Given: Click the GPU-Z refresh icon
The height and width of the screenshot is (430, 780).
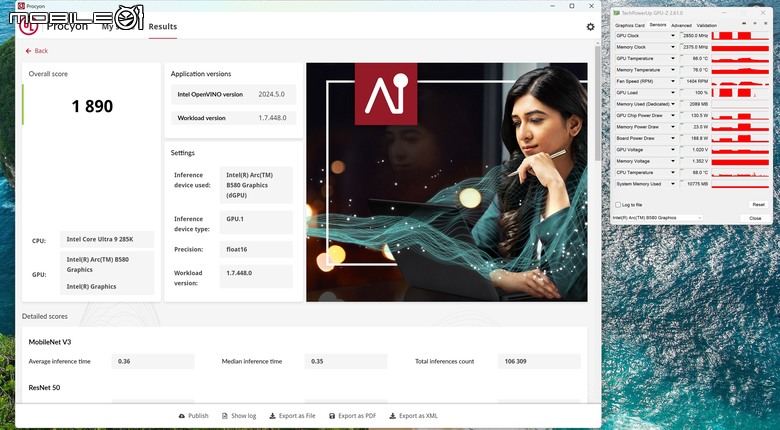Looking at the screenshot, I should (x=755, y=24).
